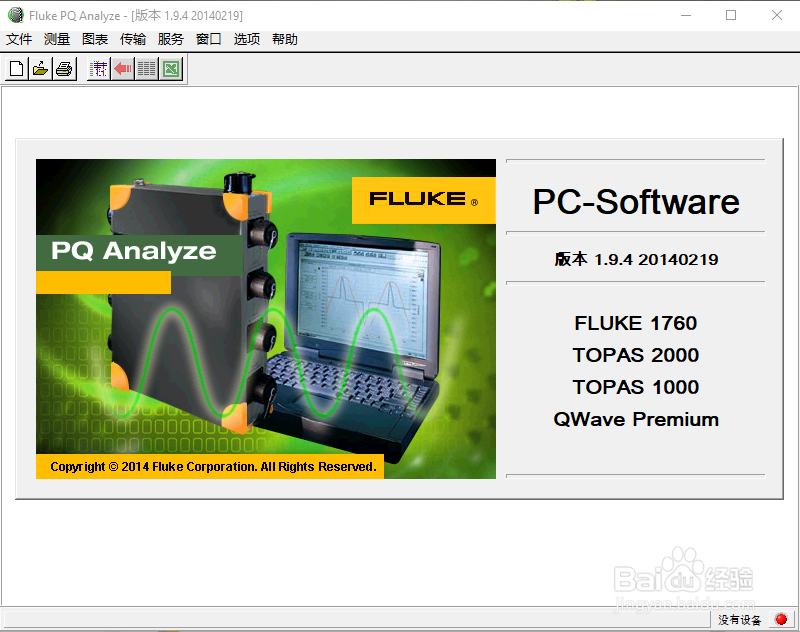Click the 没有设备 status bar text
The image size is (800, 632).
coord(739,620)
